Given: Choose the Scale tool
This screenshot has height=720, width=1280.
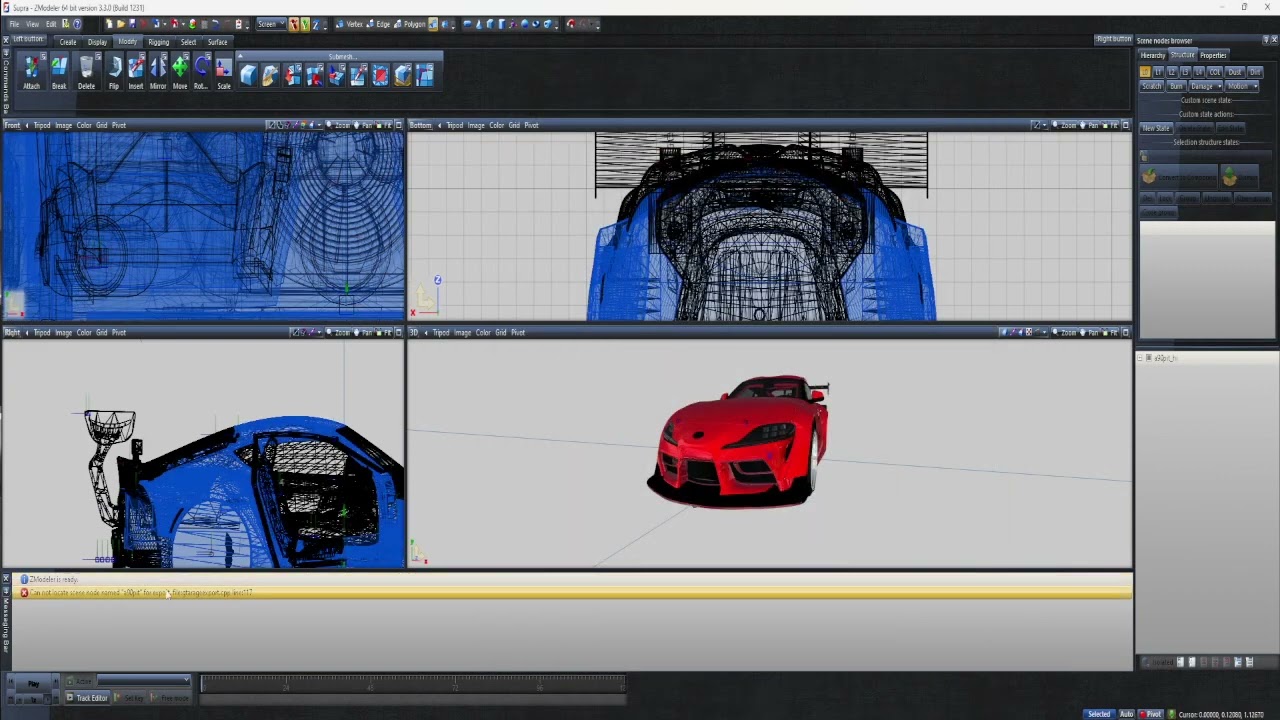Looking at the screenshot, I should [x=224, y=72].
